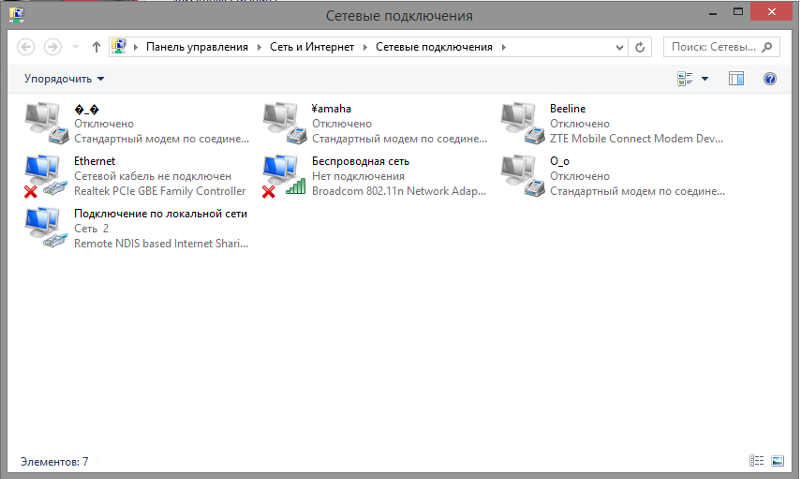Select the Беспроводная сеть adapter icon

tap(285, 175)
